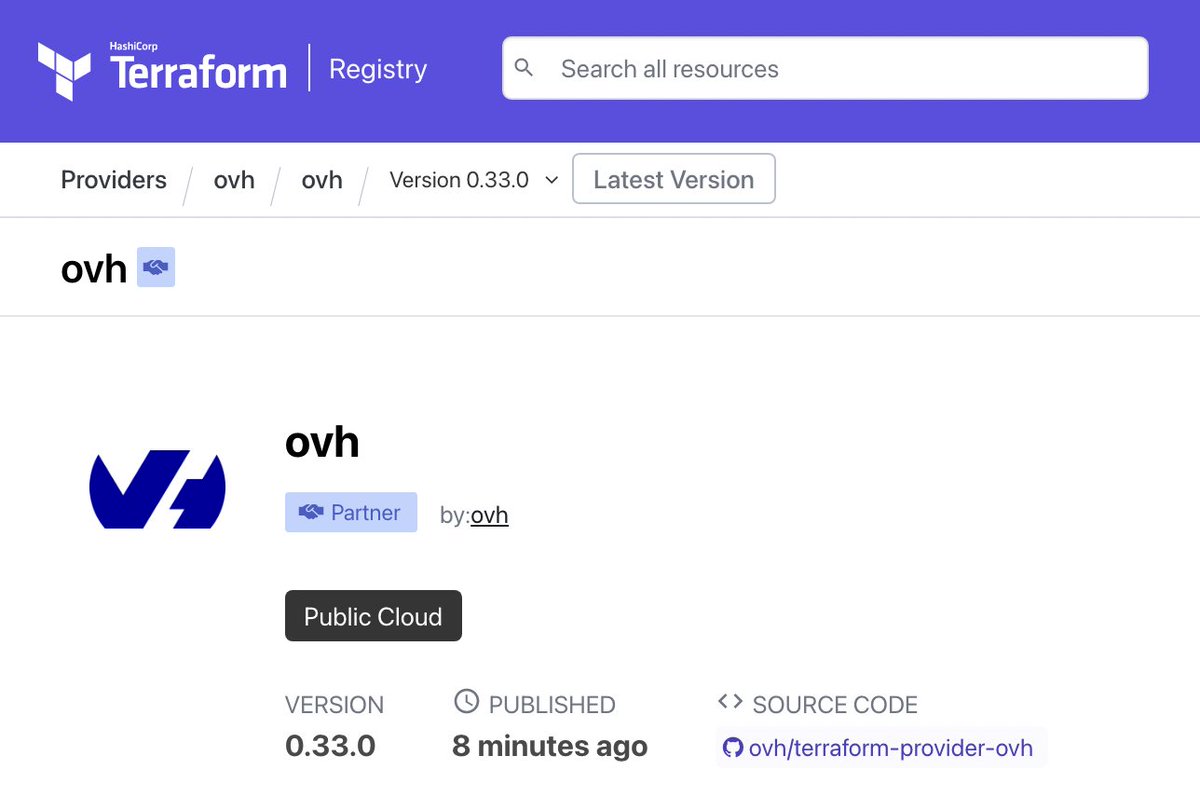Click the clock icon next to Published
Viewport: 1200px width, 811px height.
[466, 701]
